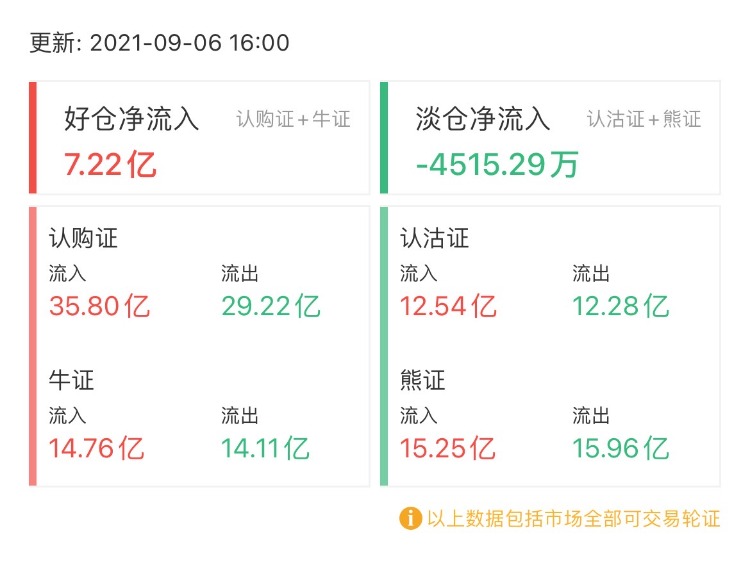
Task: Click the -4515.29万 net inflow value
Action: click(x=497, y=163)
